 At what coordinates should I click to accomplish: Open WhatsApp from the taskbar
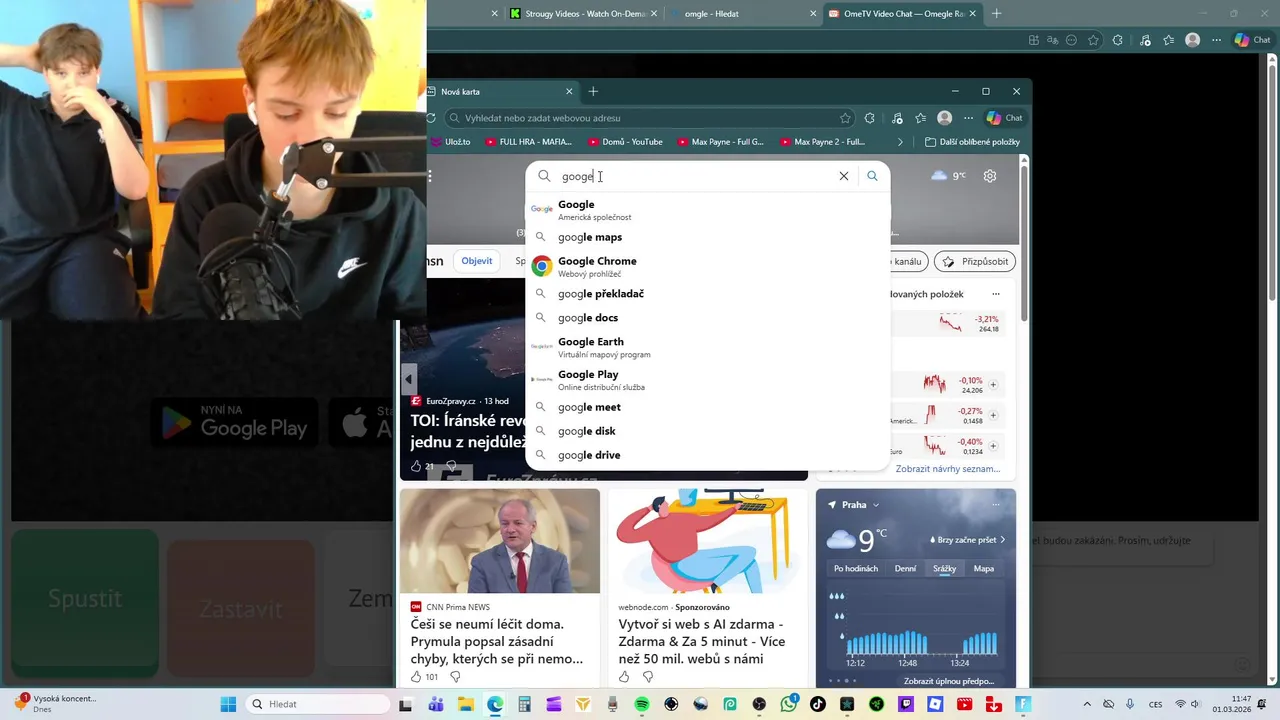coord(789,704)
